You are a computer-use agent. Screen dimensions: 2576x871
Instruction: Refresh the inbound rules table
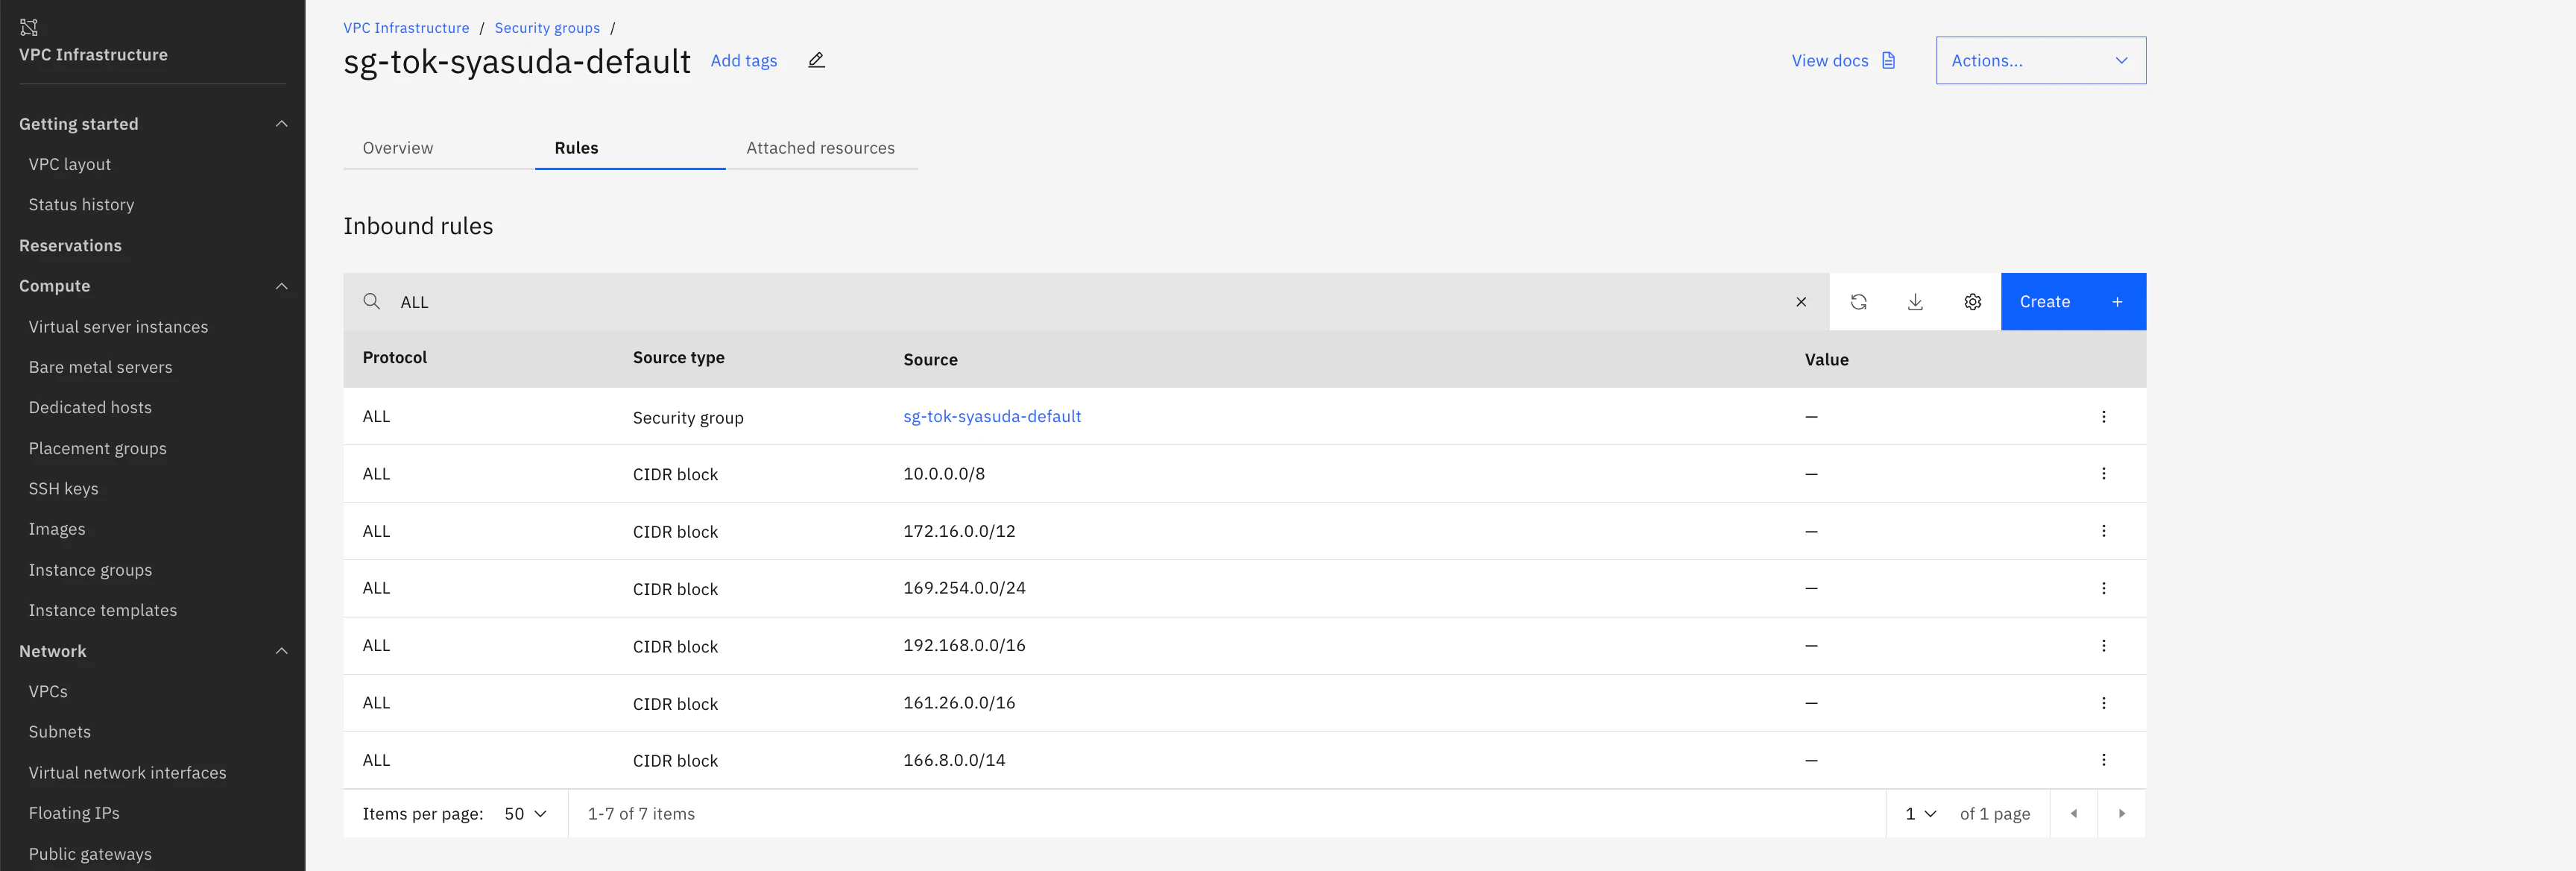tap(1858, 302)
